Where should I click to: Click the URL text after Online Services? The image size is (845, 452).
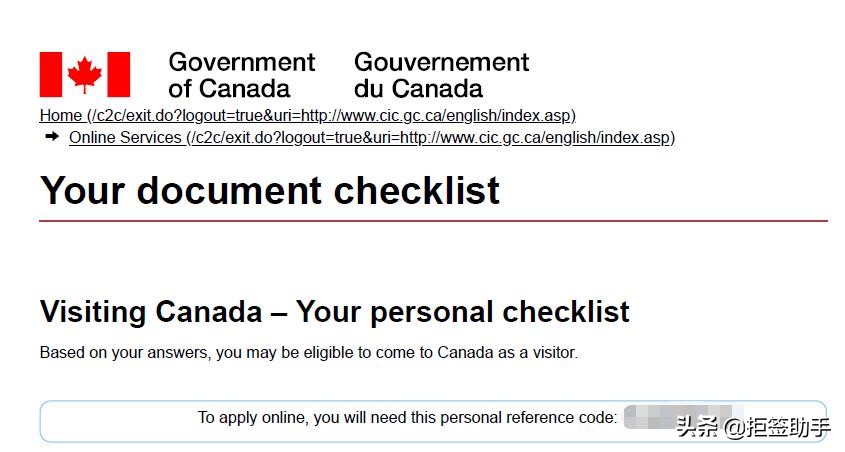431,138
